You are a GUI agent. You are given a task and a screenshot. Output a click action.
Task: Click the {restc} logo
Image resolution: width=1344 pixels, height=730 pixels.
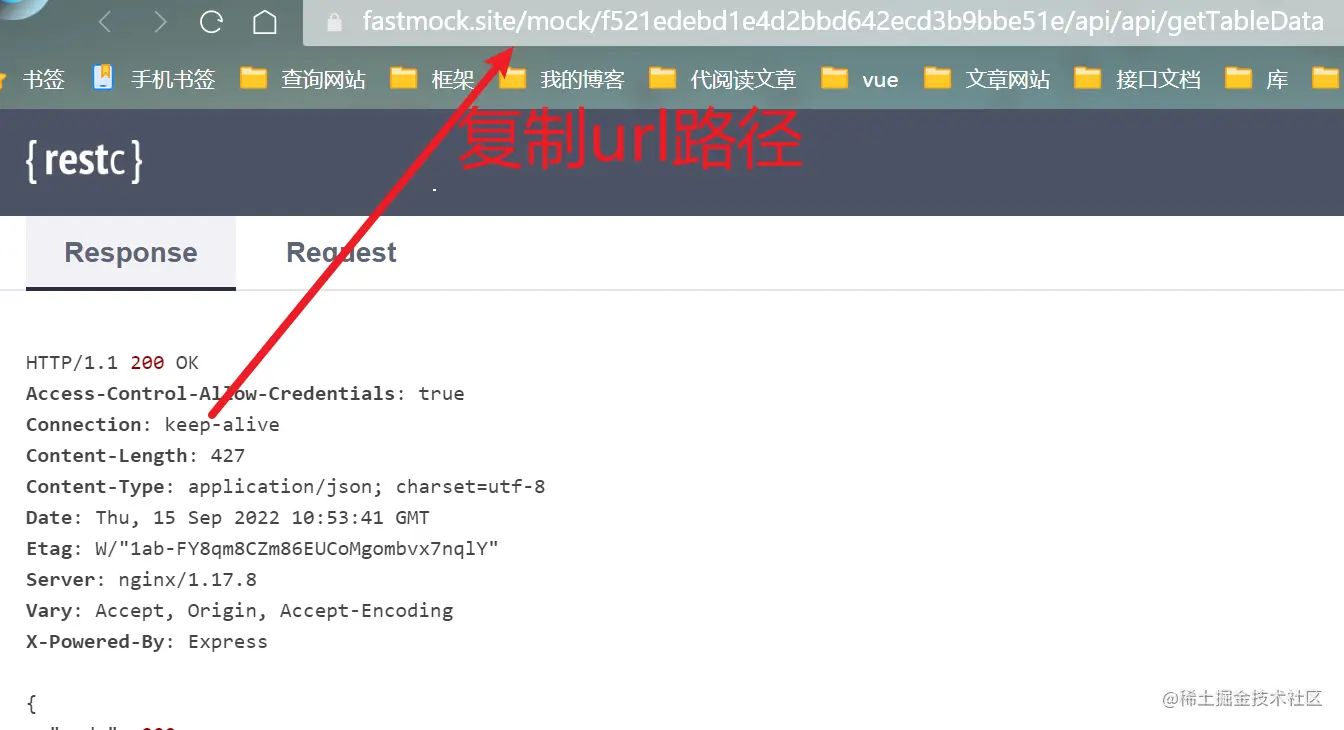[84, 160]
